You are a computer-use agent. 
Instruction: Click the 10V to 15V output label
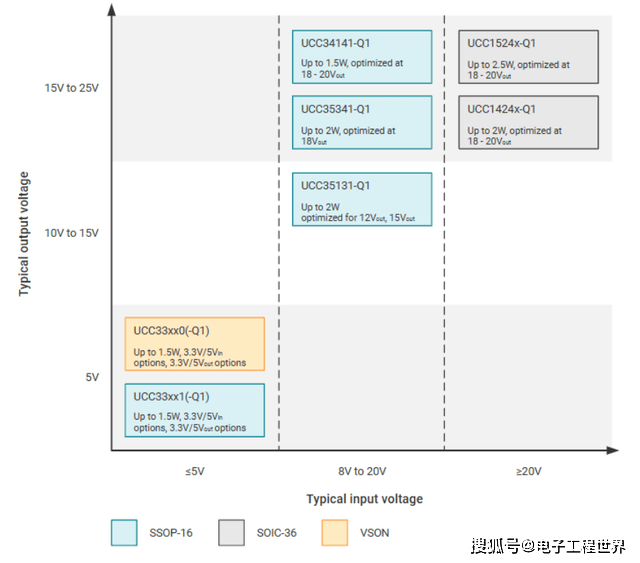click(71, 233)
